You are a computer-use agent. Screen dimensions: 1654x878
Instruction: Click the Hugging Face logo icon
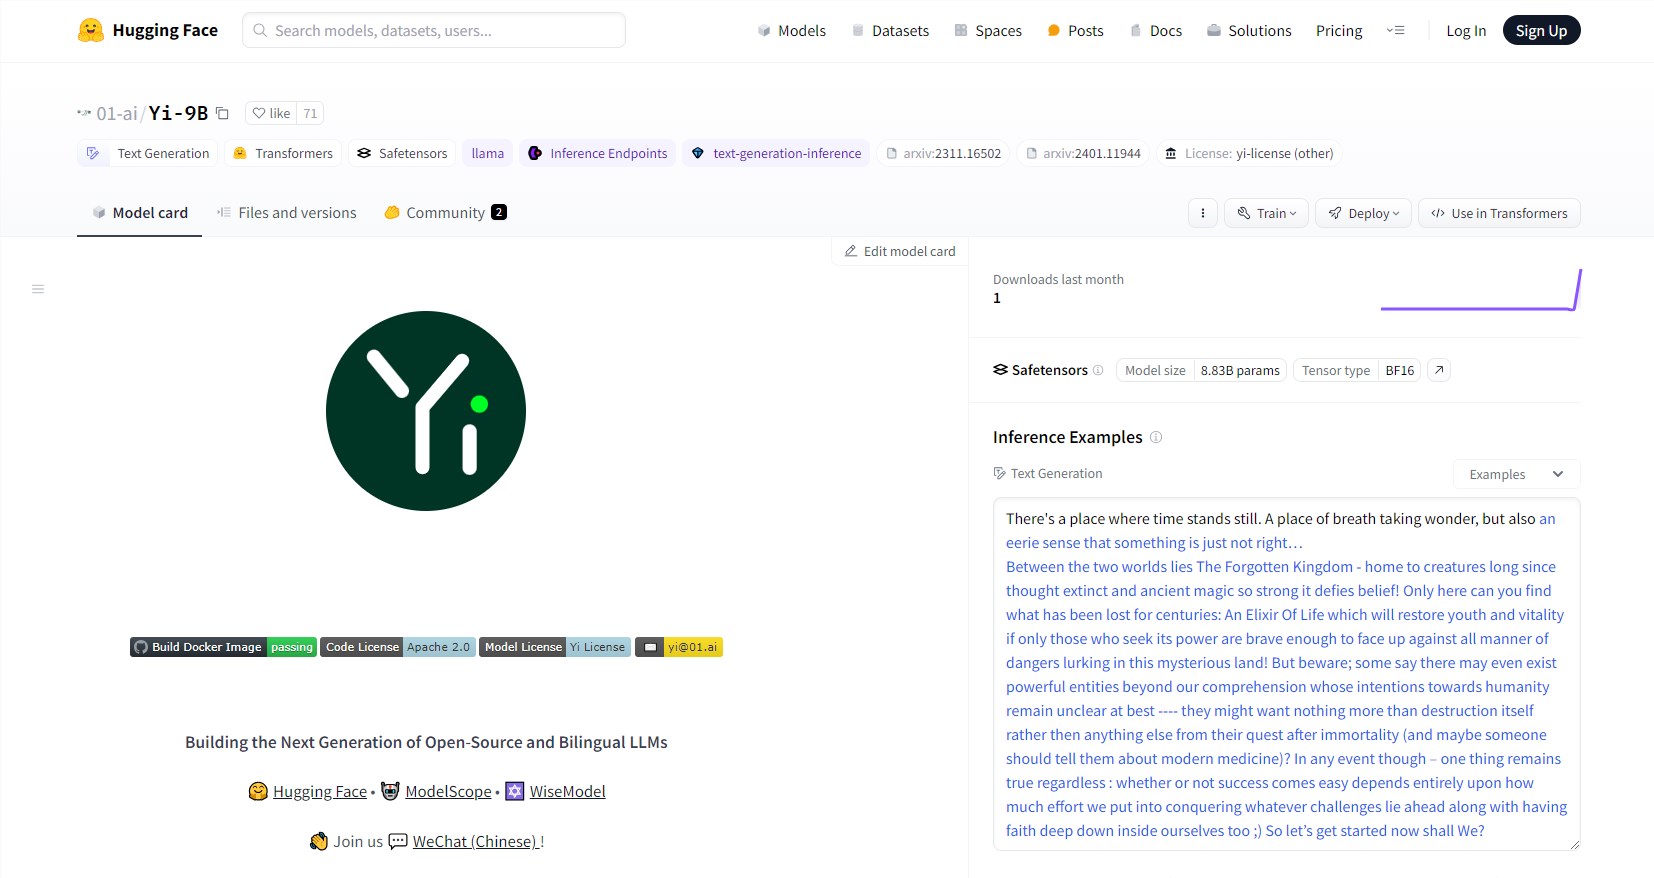pos(91,30)
